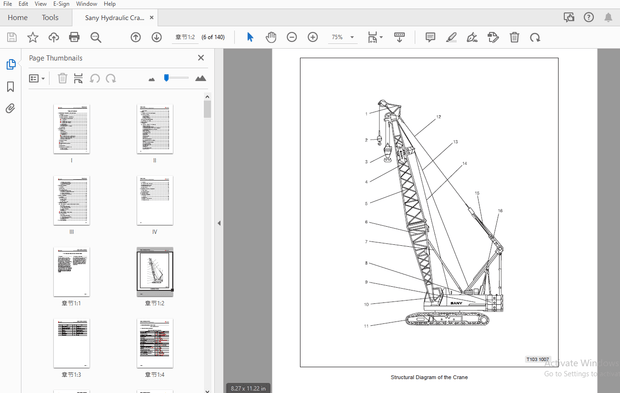Go to next page arrow
620x393 pixels.
[x=157, y=37]
